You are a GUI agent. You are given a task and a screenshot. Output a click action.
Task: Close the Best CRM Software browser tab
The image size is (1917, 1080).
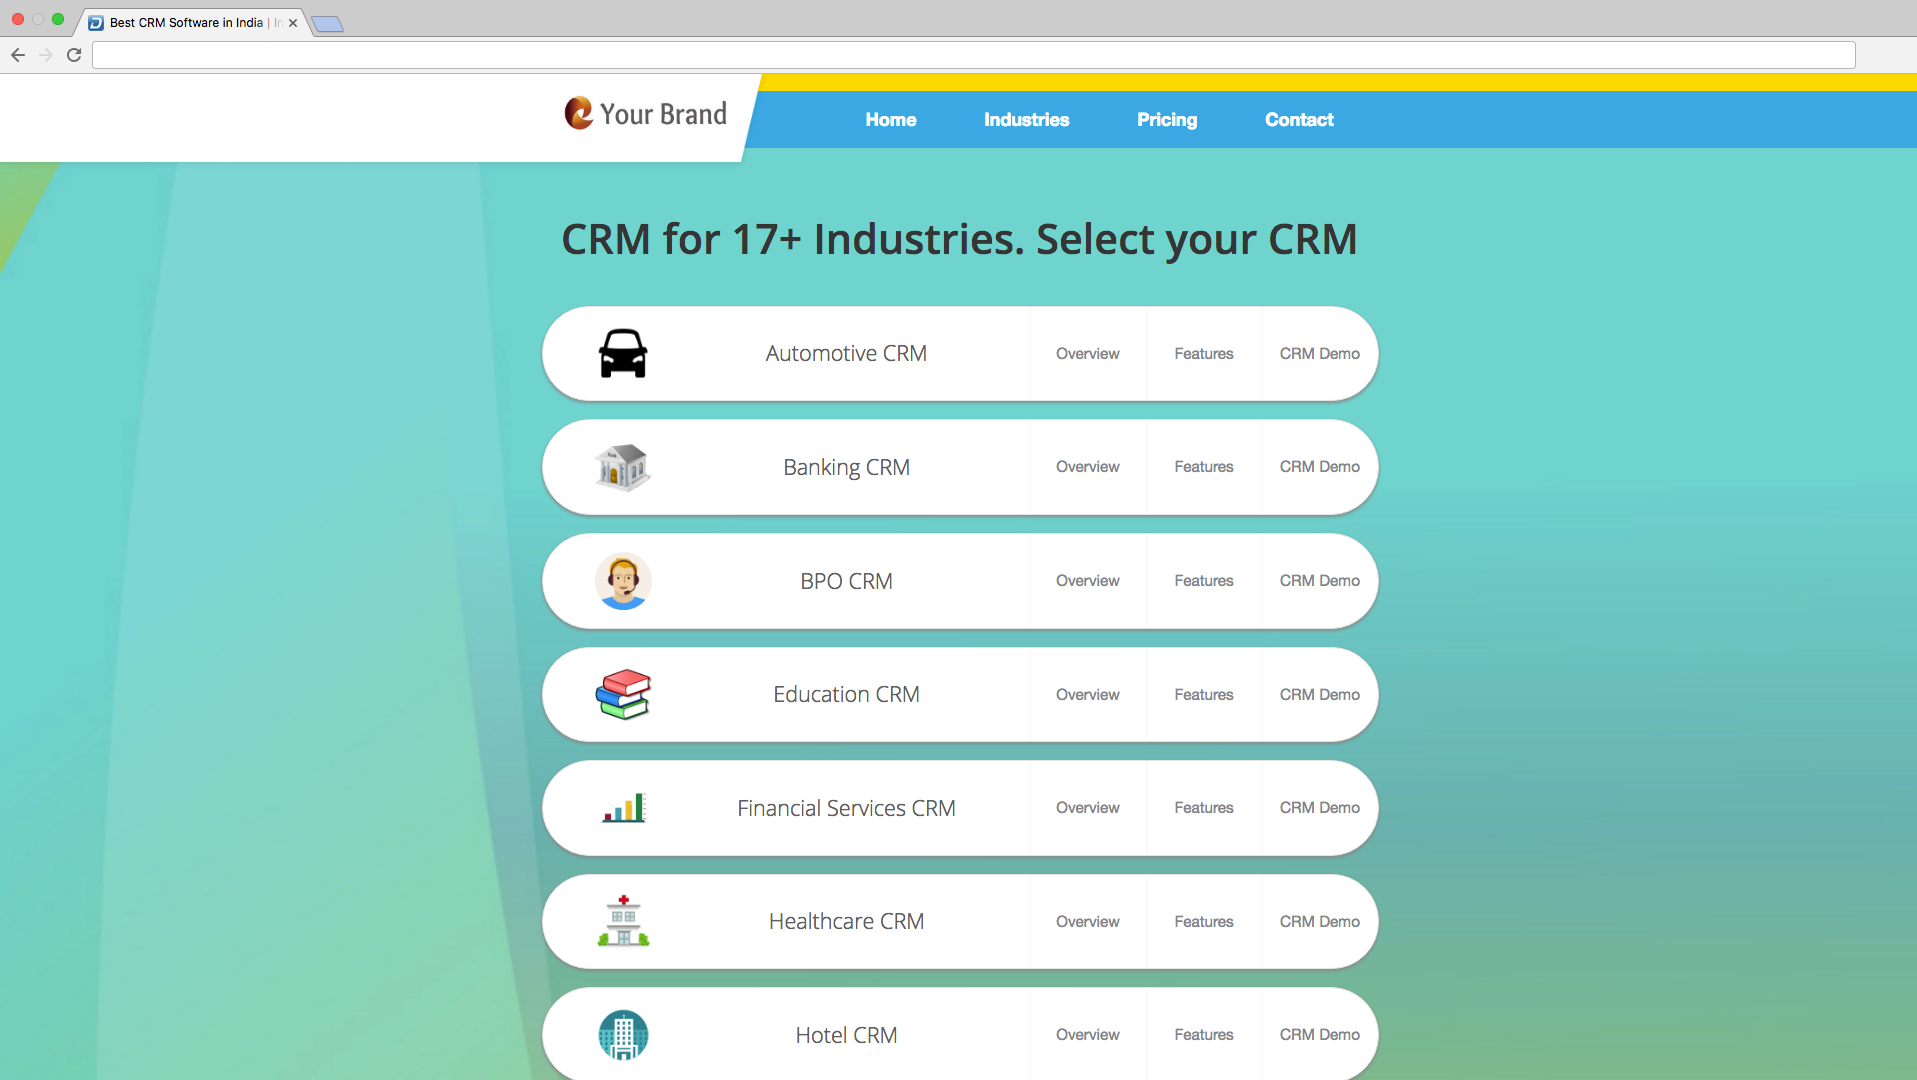(293, 23)
